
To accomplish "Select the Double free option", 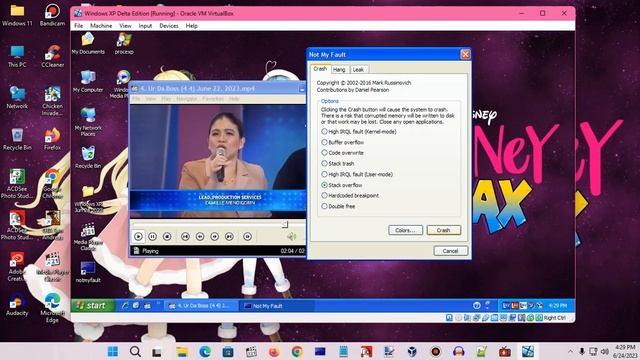I will (338, 206).
